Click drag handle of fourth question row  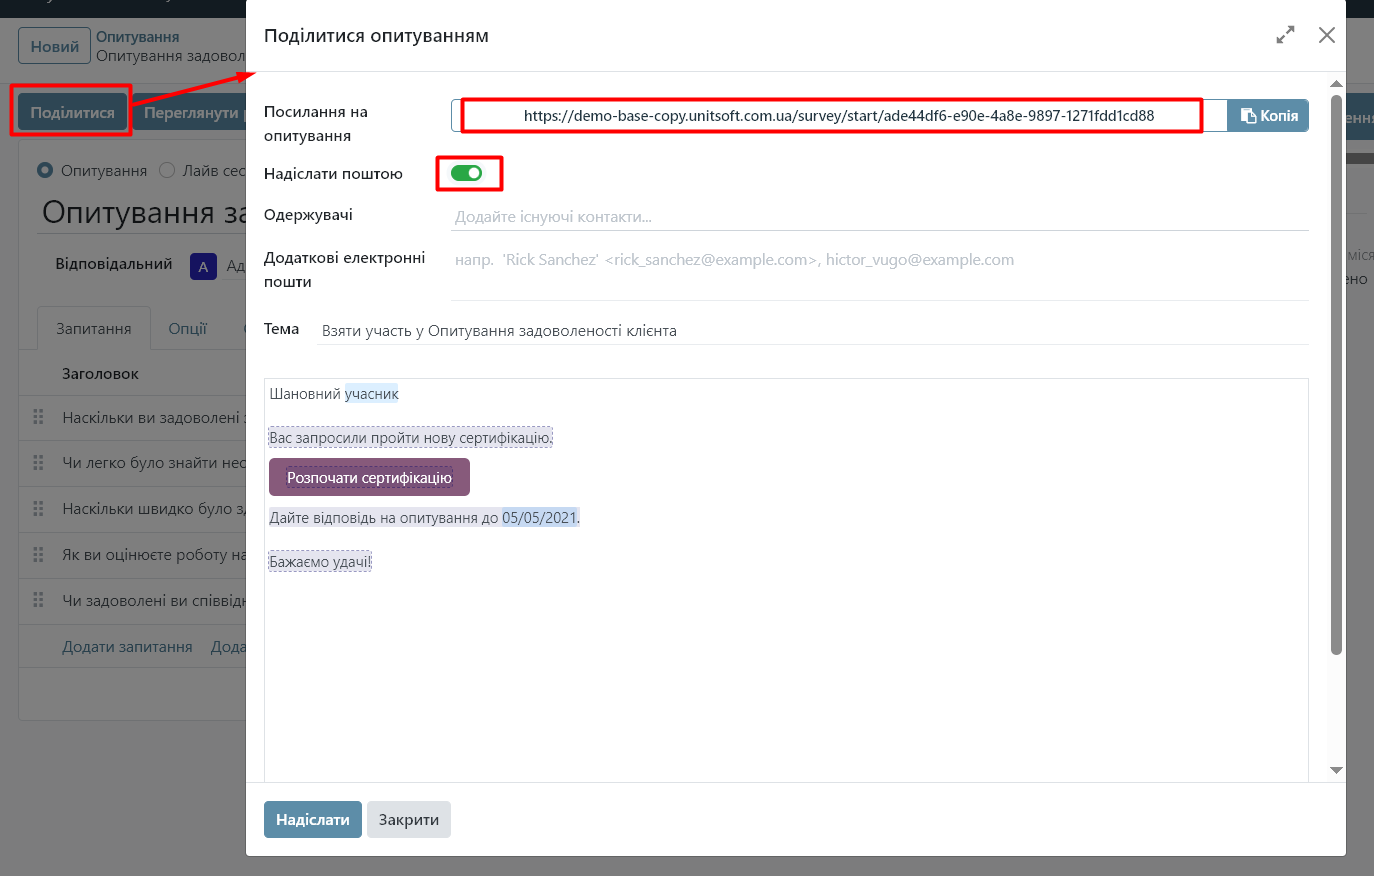(x=39, y=555)
